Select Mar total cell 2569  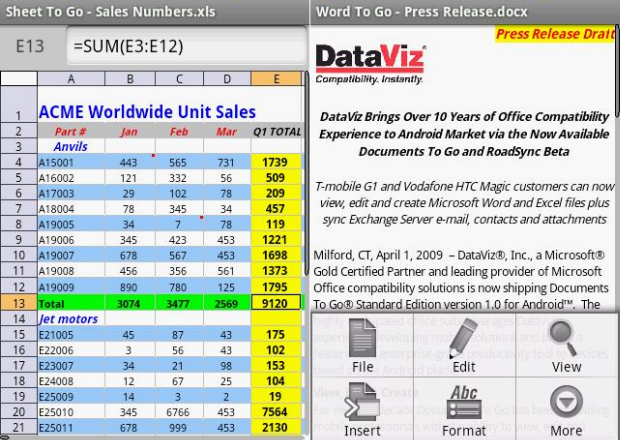pos(227,303)
